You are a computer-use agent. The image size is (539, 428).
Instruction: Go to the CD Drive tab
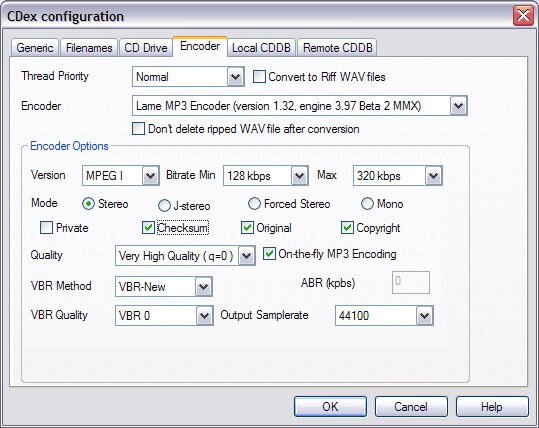(x=146, y=47)
